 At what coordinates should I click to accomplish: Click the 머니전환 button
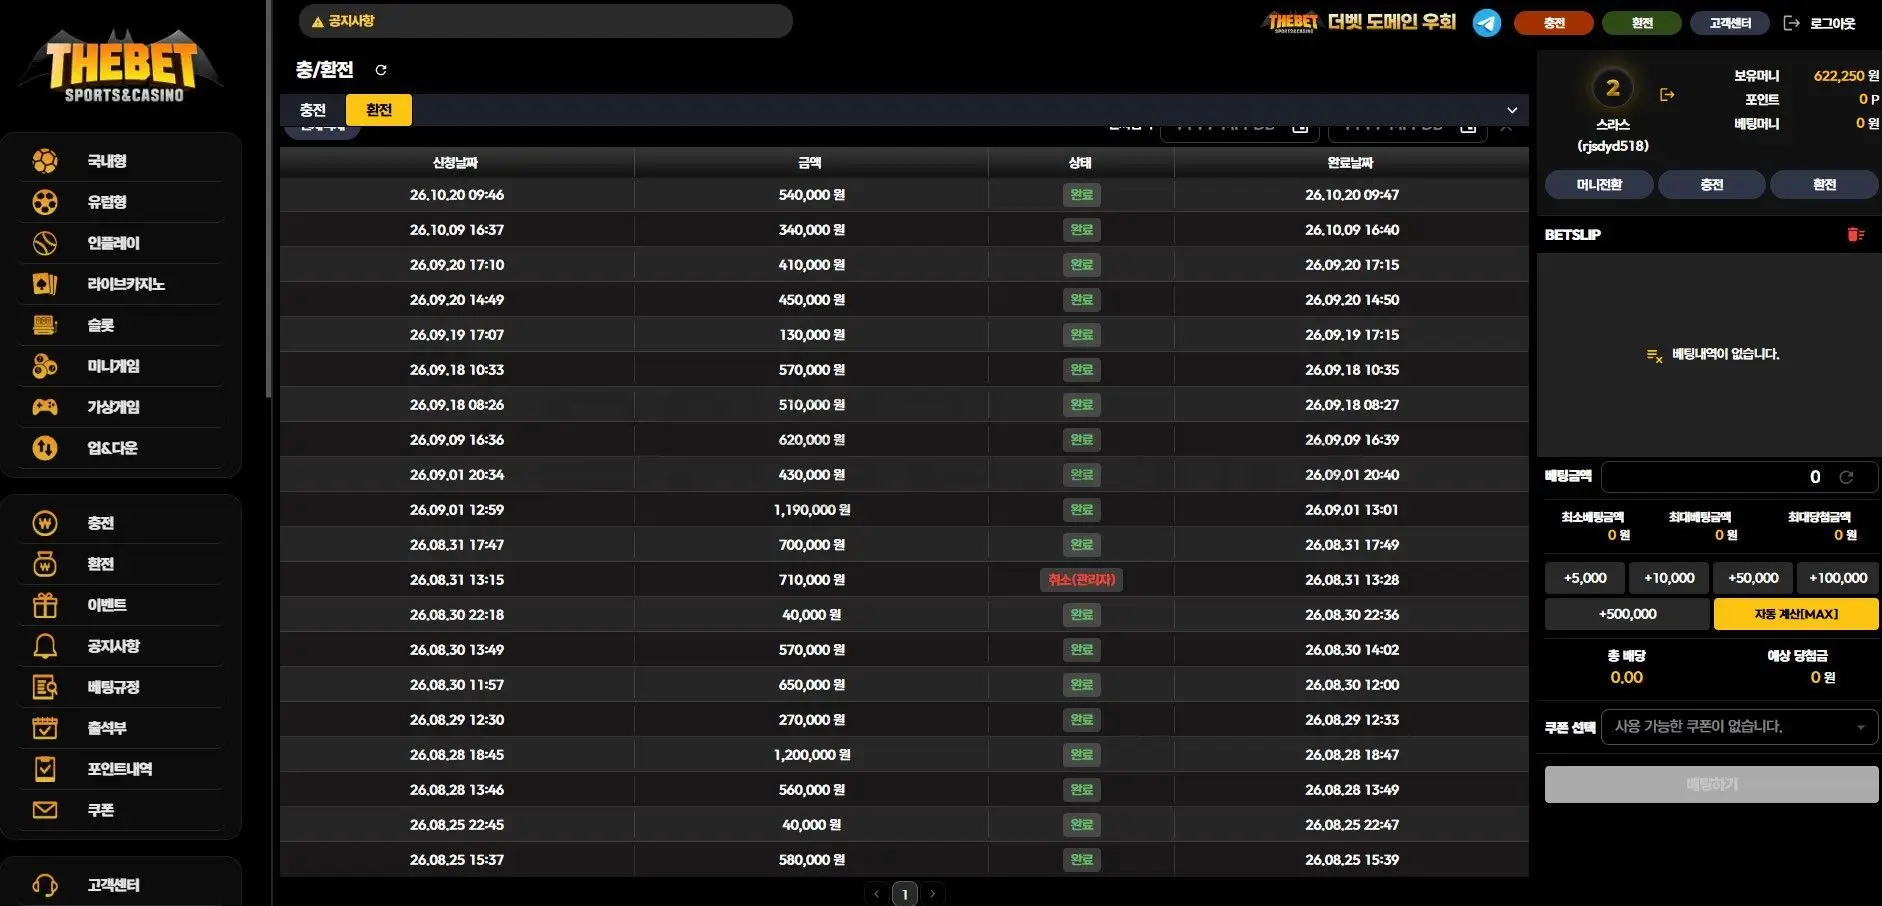1599,185
